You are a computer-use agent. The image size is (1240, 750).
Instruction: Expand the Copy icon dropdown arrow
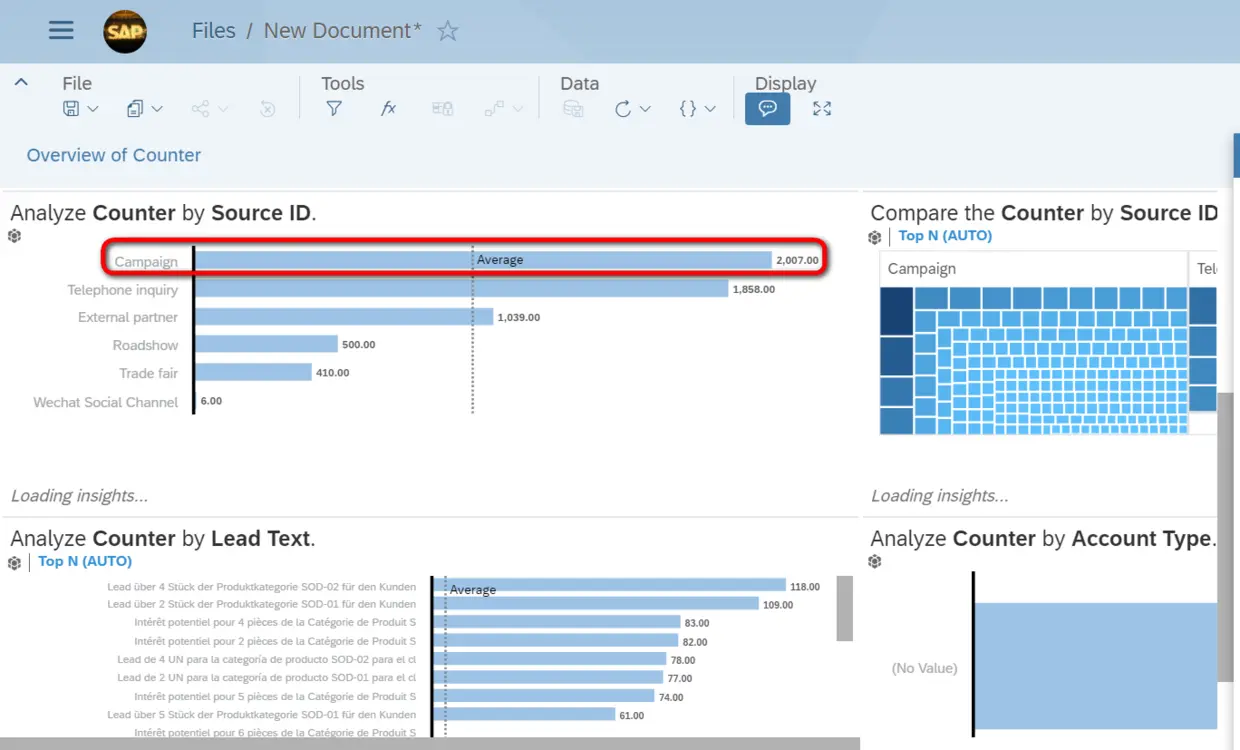(157, 109)
